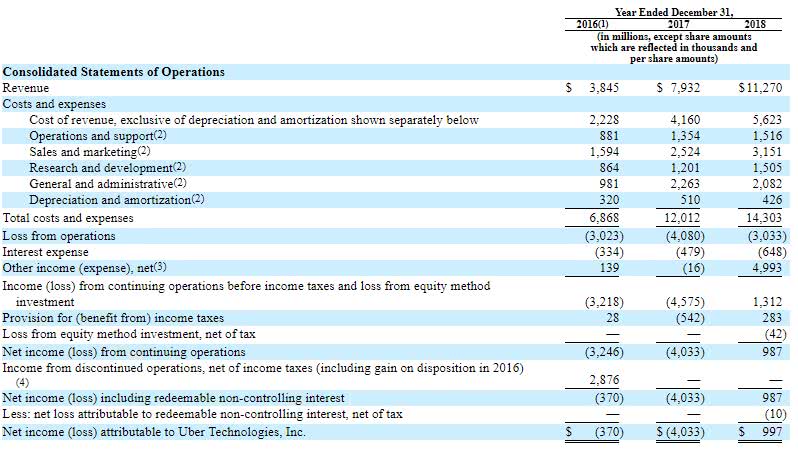Click the Year Ended December 31 header
Viewport: 798px width, 453px height.
point(674,12)
